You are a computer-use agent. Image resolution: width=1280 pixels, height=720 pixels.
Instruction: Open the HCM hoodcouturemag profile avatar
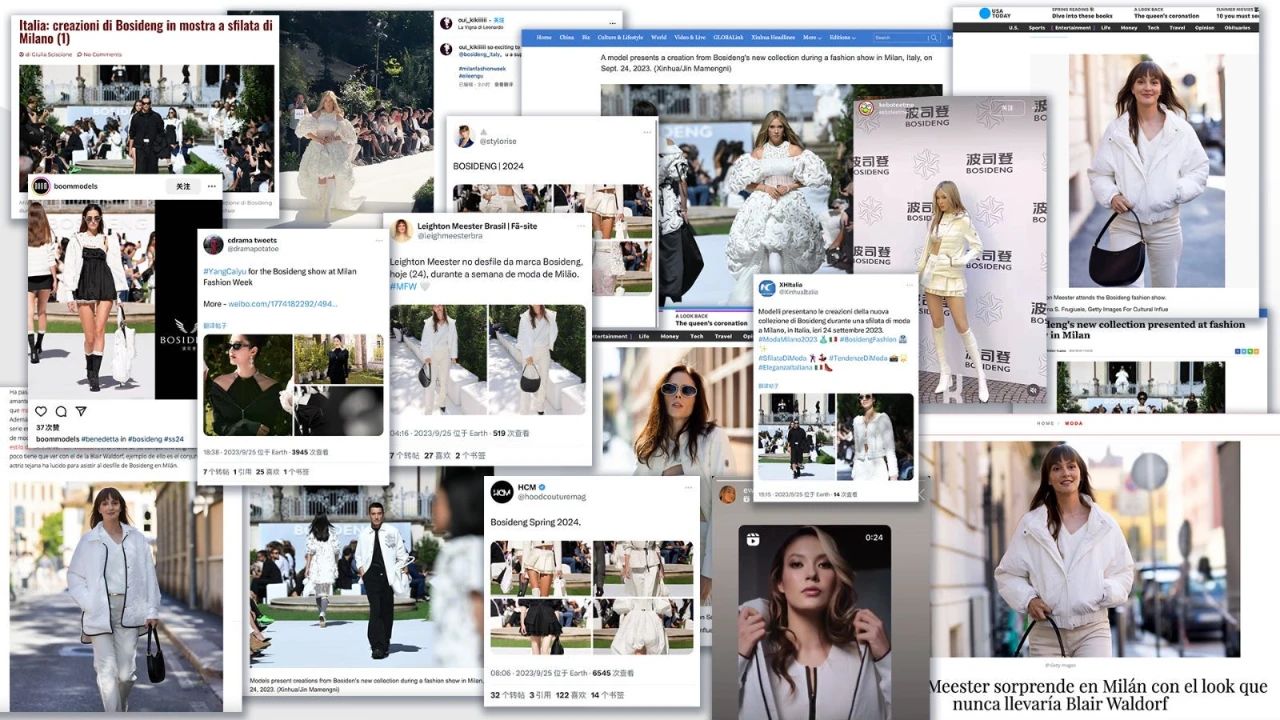pos(502,492)
